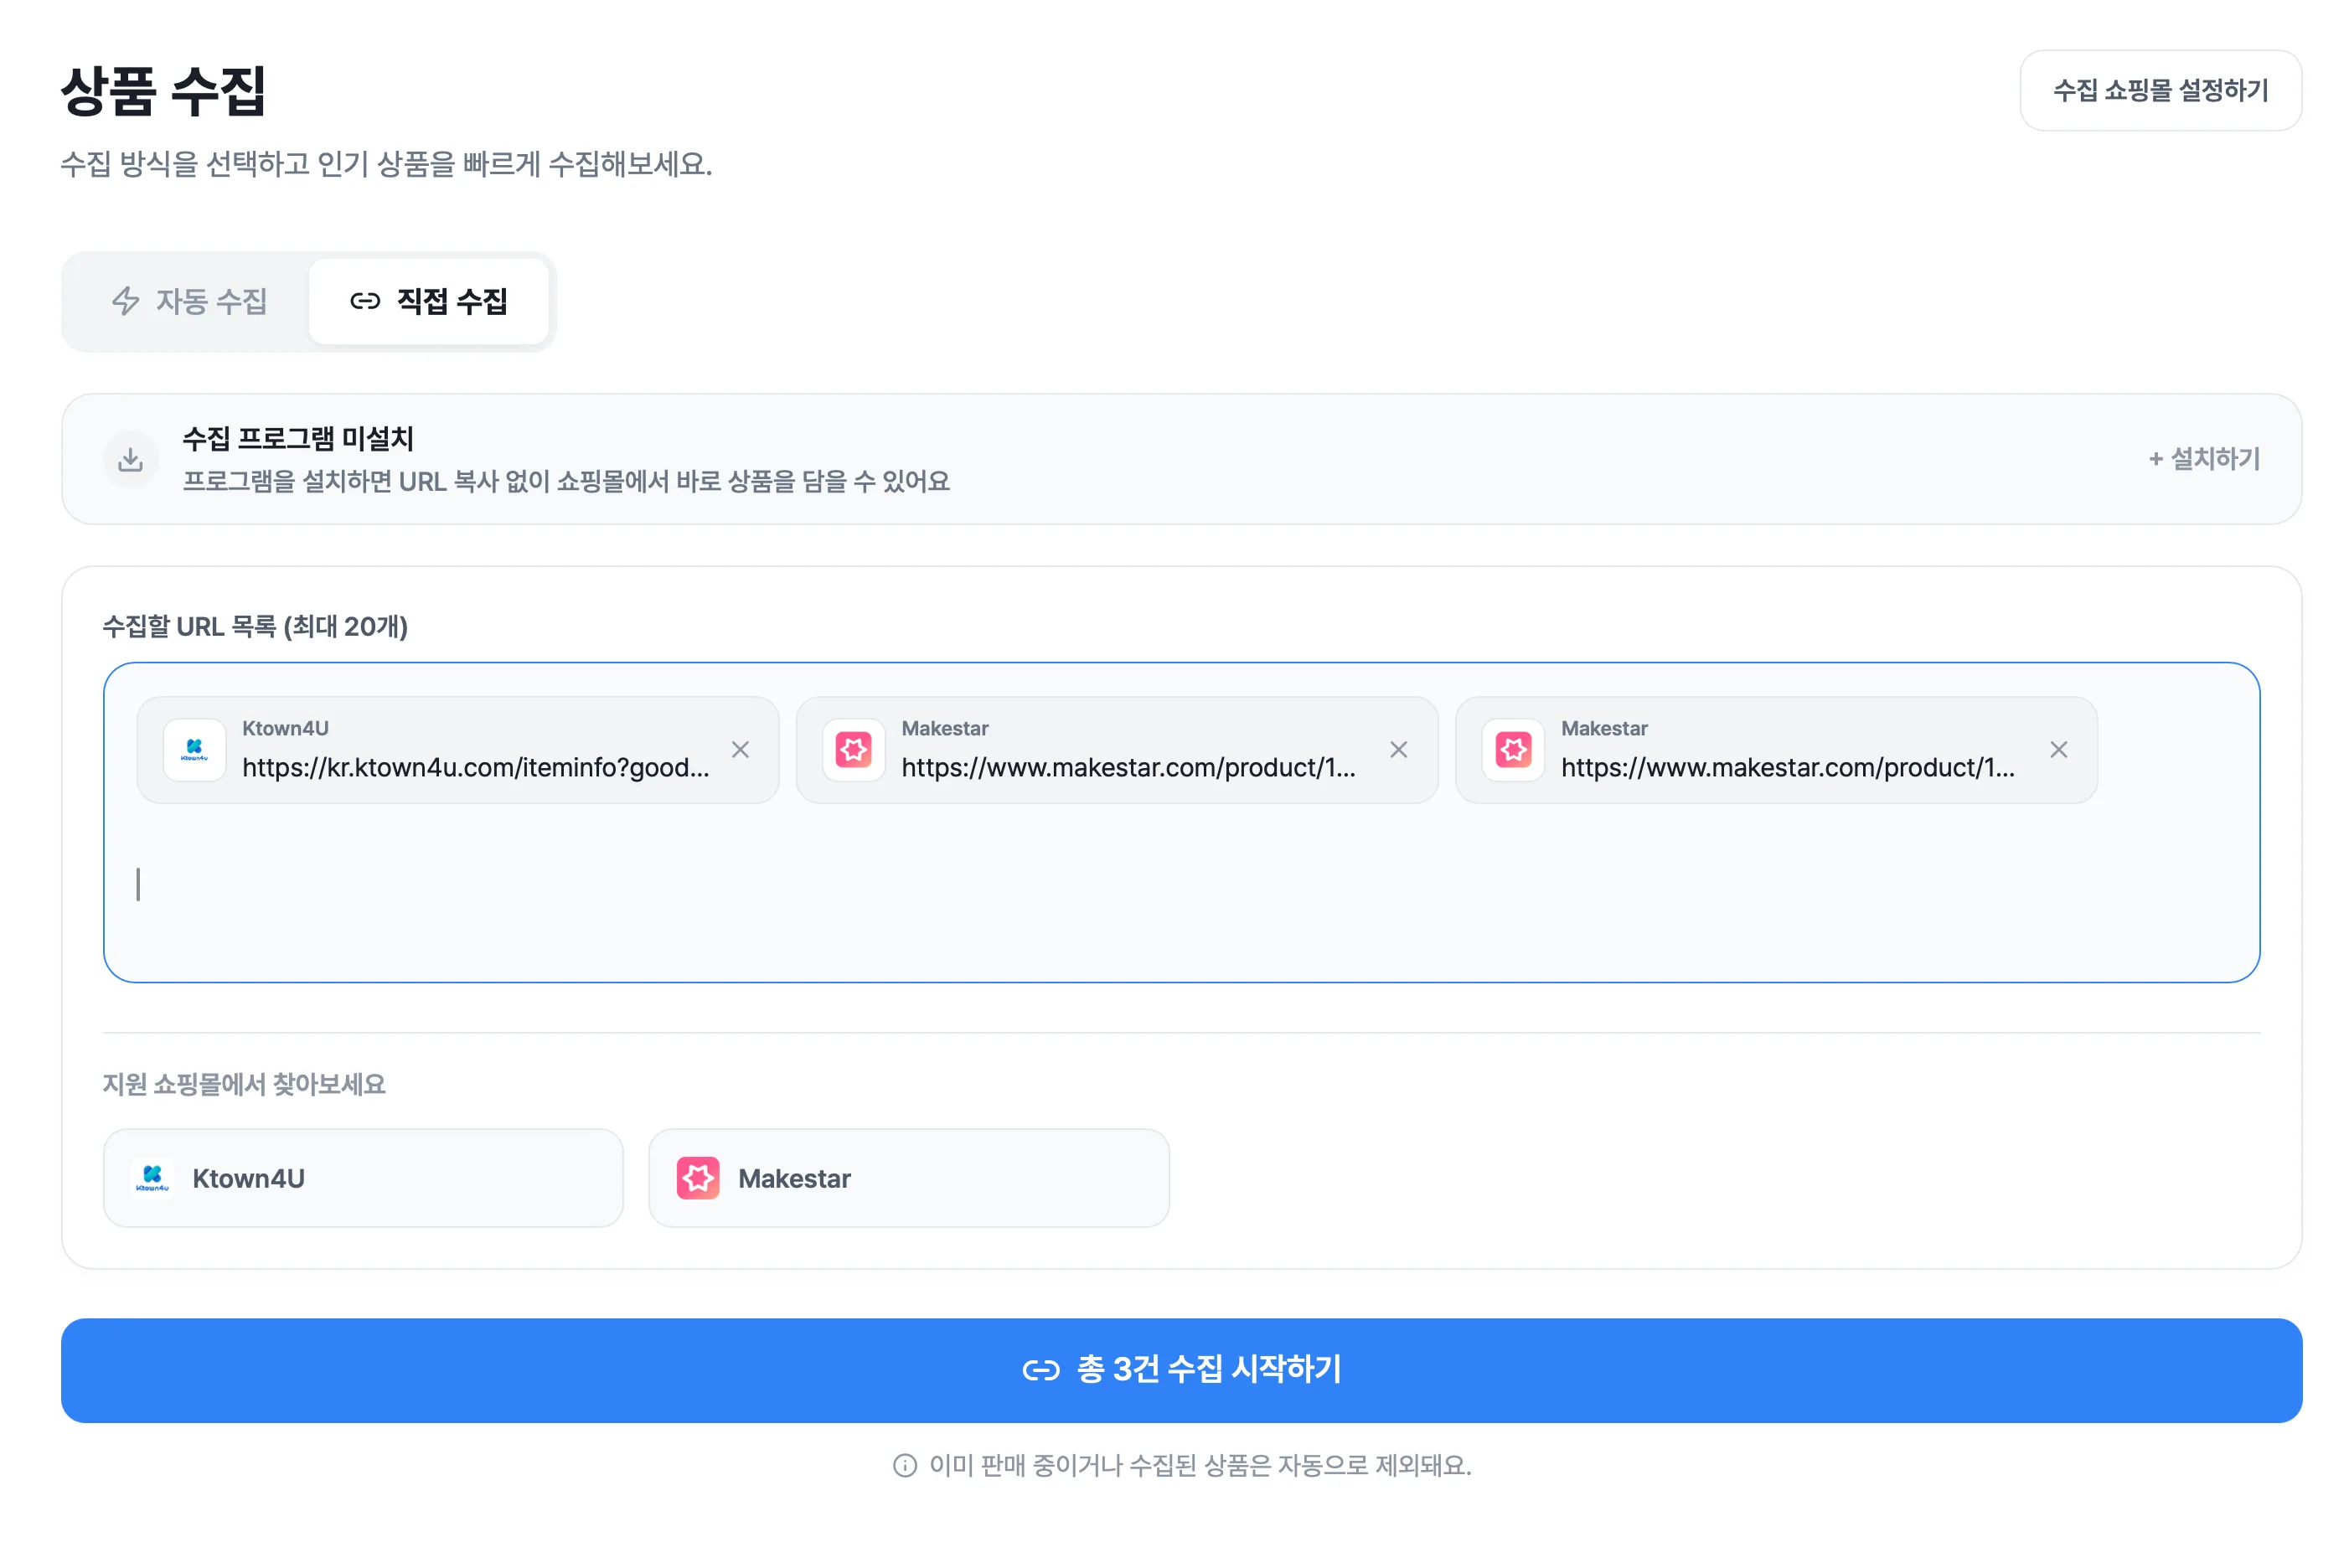Image resolution: width=2349 pixels, height=1568 pixels.
Task: Click the 지원 쇼핑몰에서 찾아보세요 label
Action: (244, 1084)
